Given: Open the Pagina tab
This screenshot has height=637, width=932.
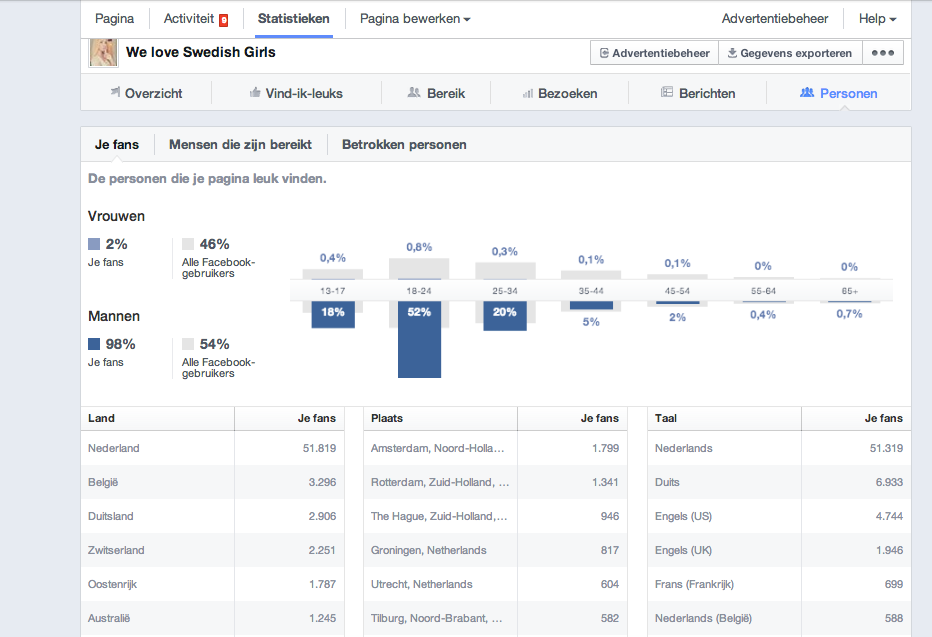Looking at the screenshot, I should (114, 19).
